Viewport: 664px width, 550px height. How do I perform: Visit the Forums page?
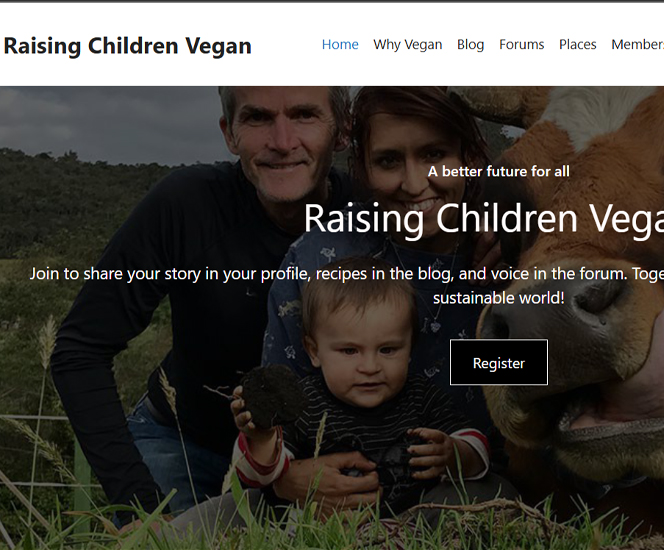(521, 44)
